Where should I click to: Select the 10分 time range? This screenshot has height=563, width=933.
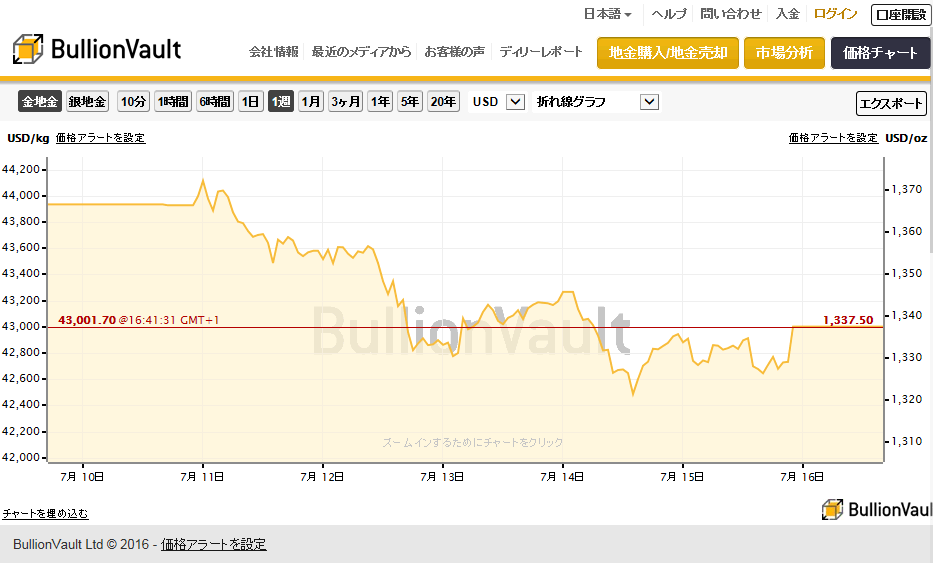coord(133,102)
